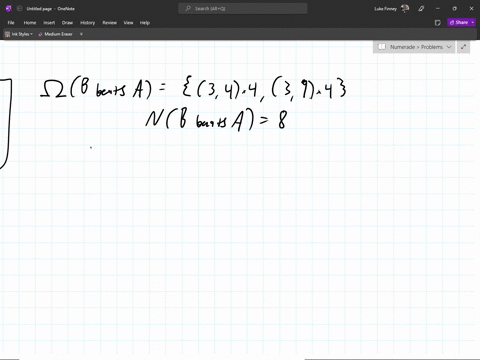Open the File menu
The image size is (480, 360).
click(x=11, y=23)
